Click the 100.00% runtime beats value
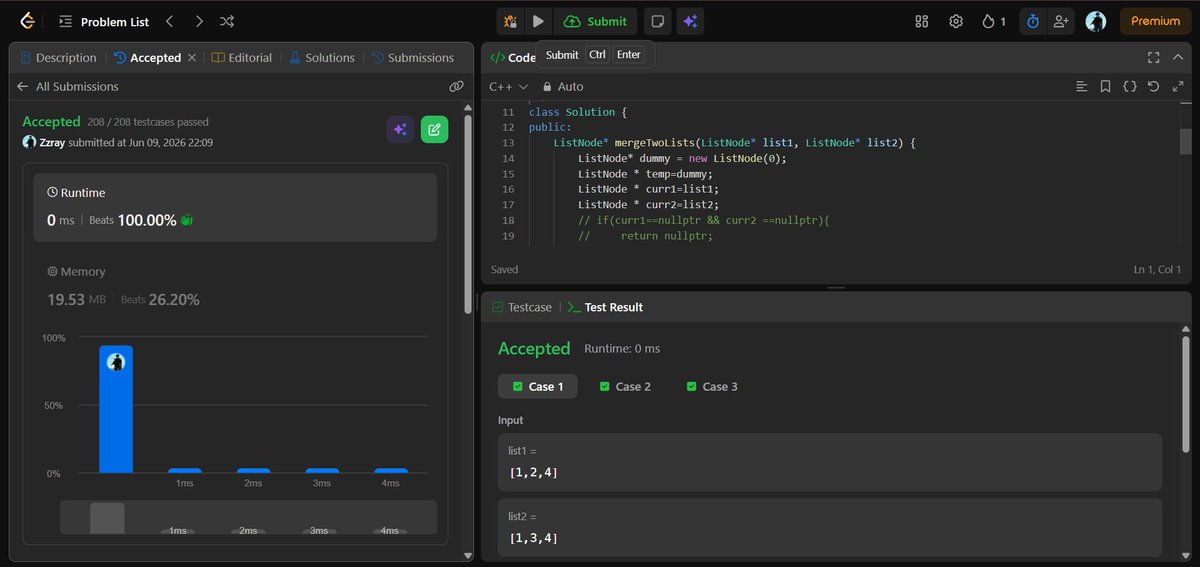The image size is (1200, 567). pyautogui.click(x=147, y=220)
